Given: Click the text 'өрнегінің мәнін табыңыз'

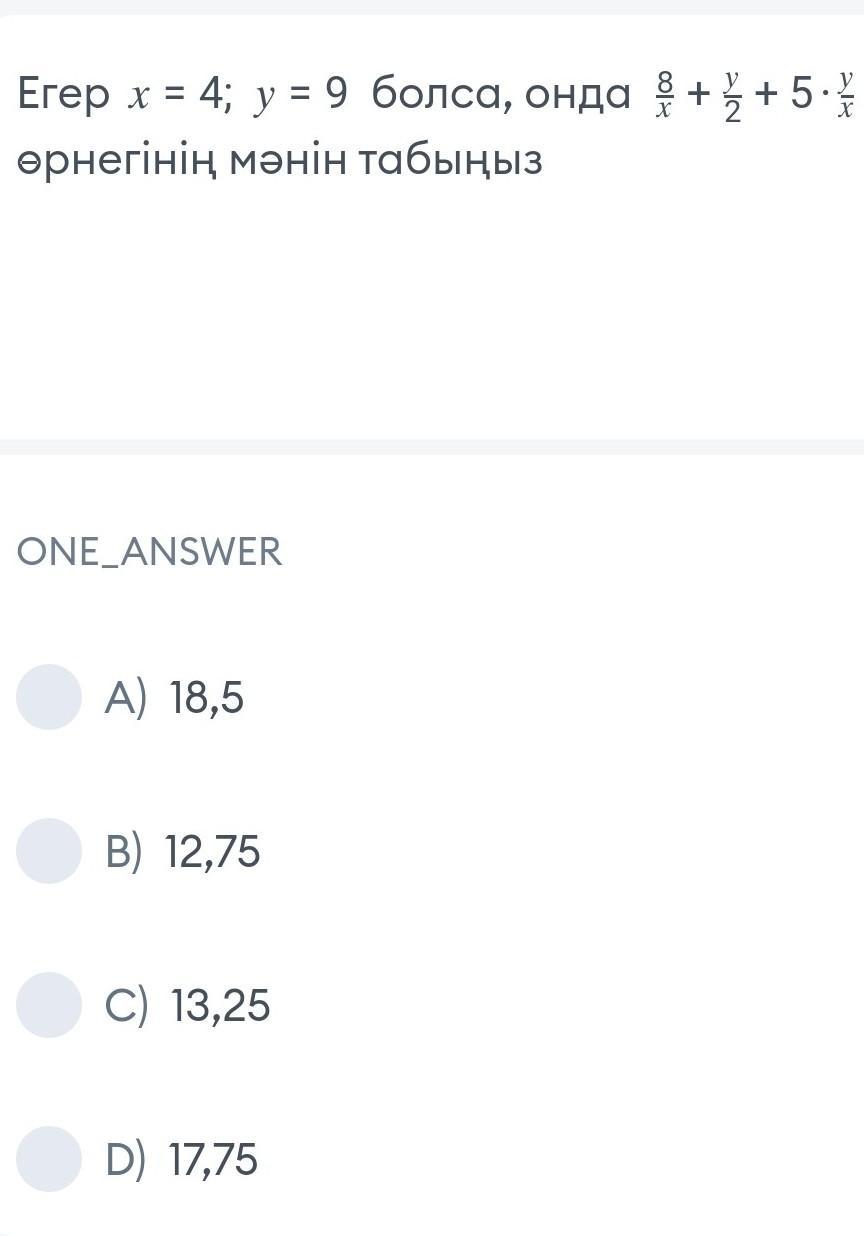Looking at the screenshot, I should 280,160.
